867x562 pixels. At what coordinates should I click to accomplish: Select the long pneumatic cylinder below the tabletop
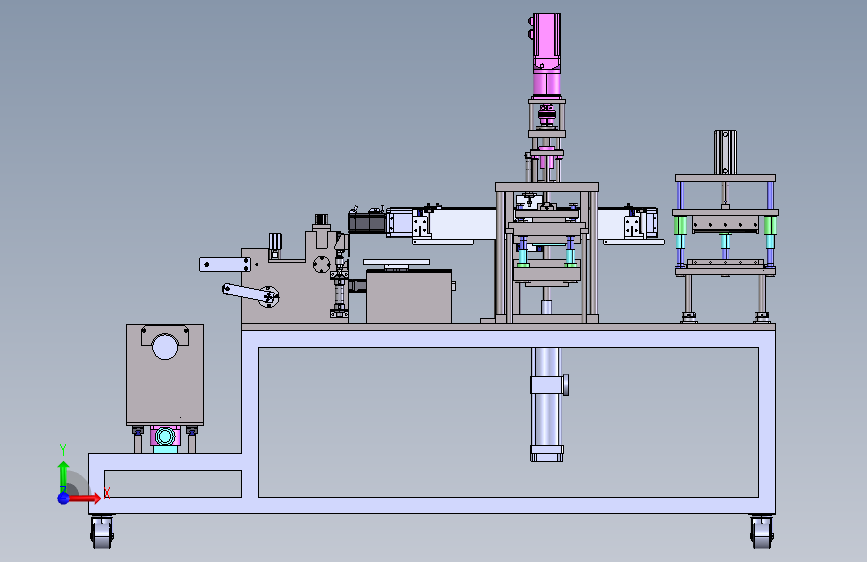[x=547, y=404]
